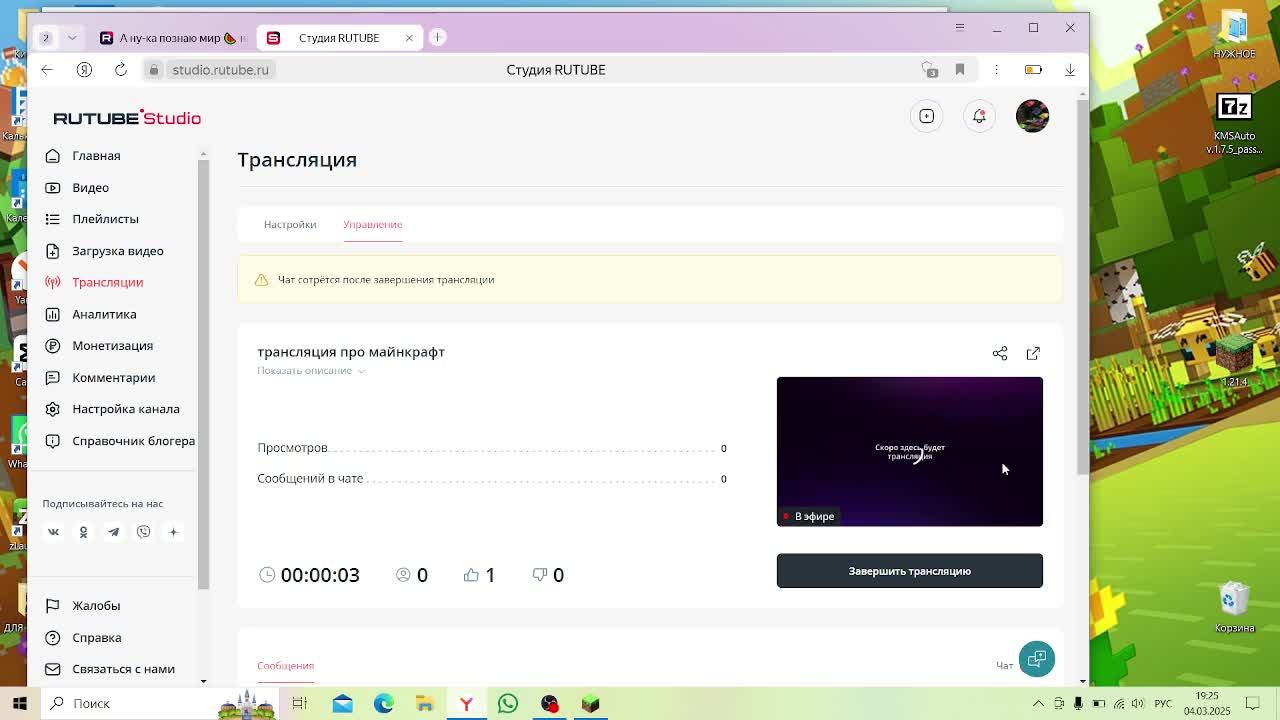Click the Telegram social icon

(x=113, y=531)
